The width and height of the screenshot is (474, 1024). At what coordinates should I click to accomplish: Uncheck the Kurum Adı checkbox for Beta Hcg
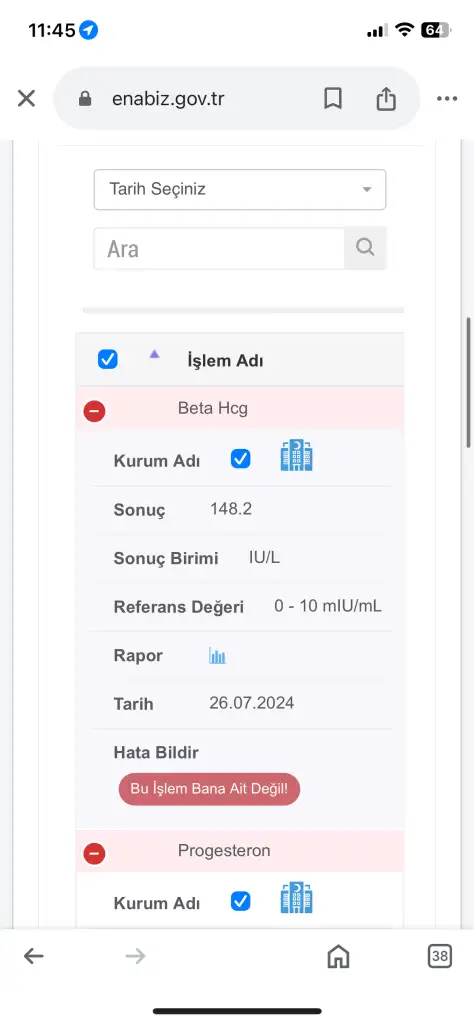pos(241,459)
